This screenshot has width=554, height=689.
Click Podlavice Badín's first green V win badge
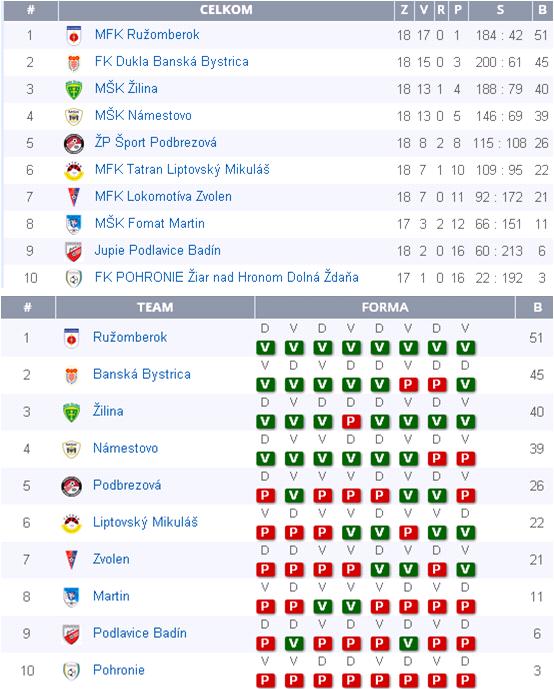(x=294, y=644)
